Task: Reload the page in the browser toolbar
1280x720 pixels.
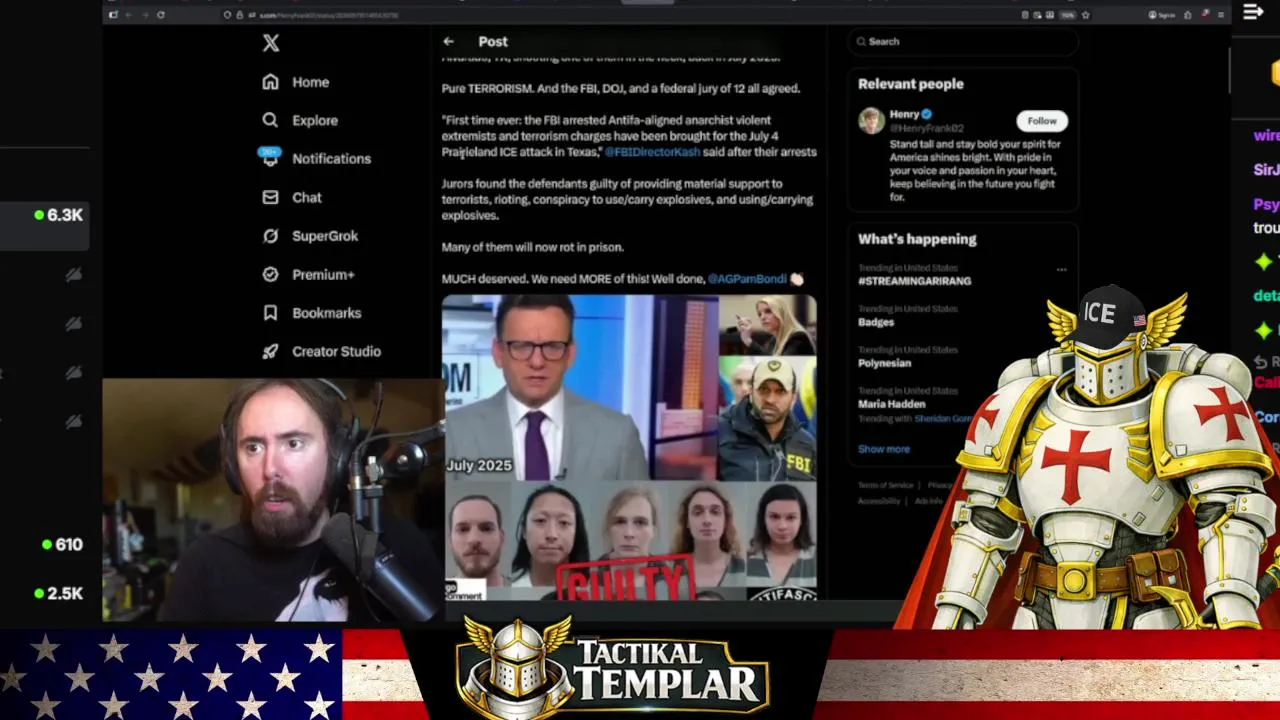Action: (x=161, y=15)
